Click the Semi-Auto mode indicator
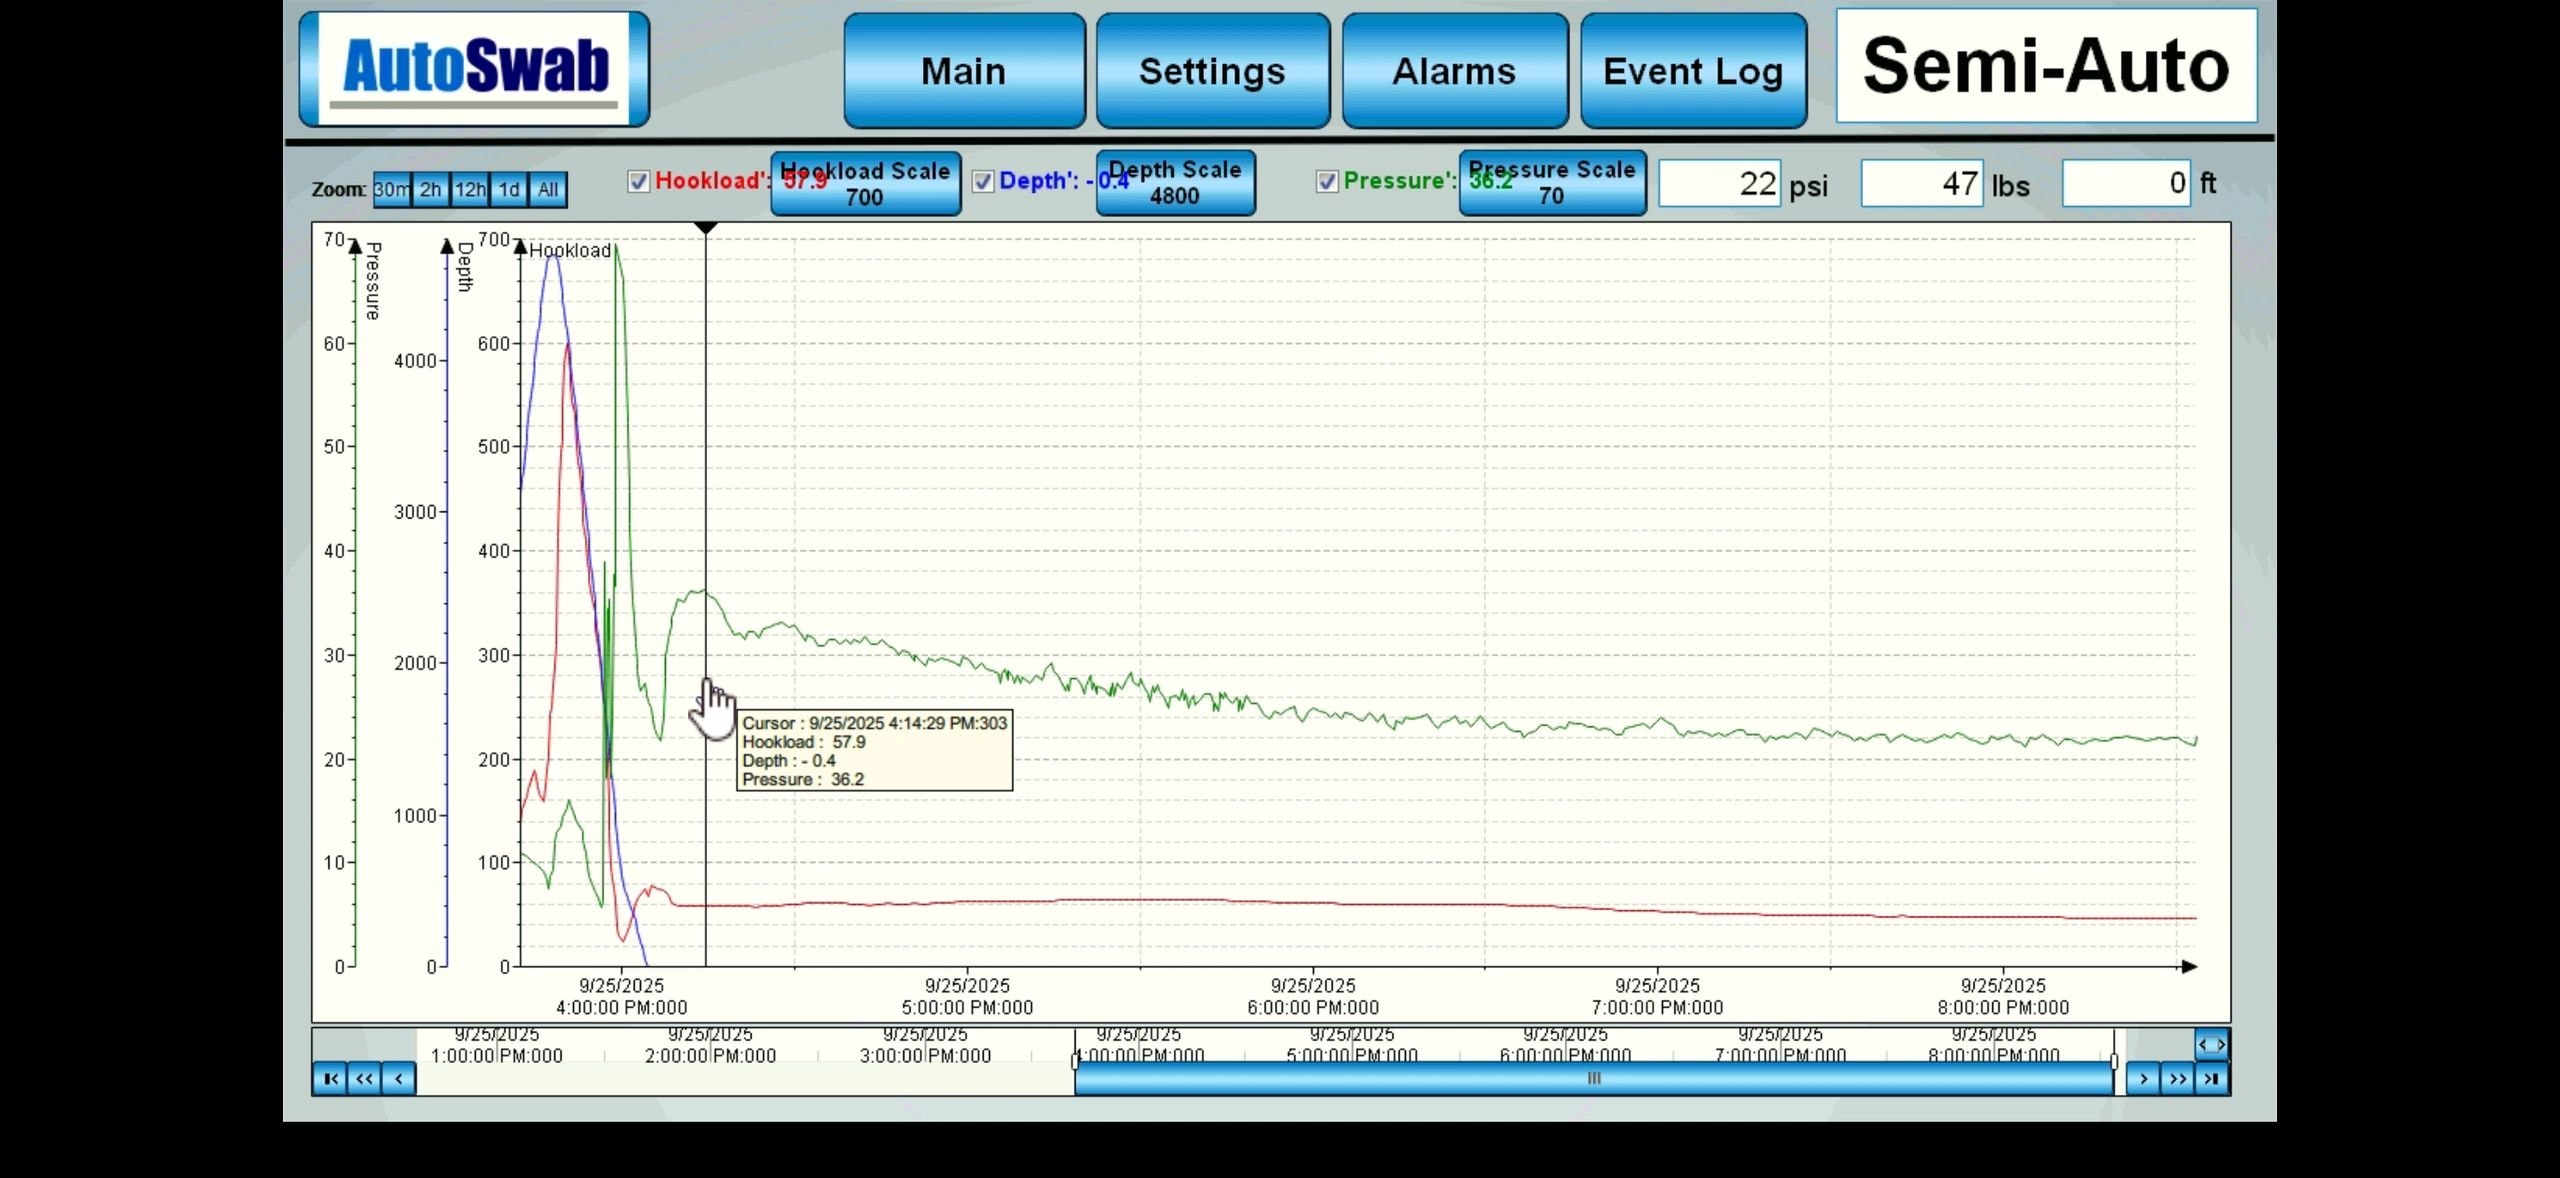Screen dimensions: 2560x1178 2046,66
